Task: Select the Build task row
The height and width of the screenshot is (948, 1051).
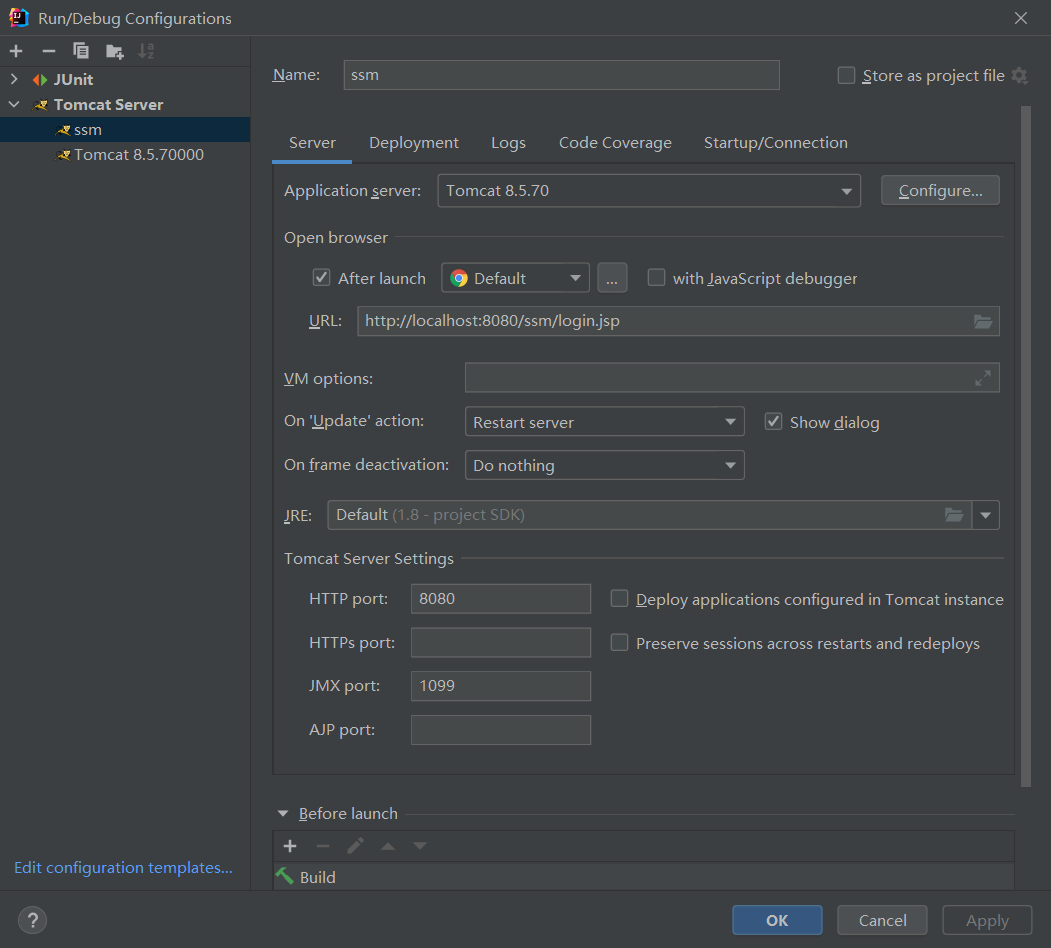Action: [x=643, y=876]
